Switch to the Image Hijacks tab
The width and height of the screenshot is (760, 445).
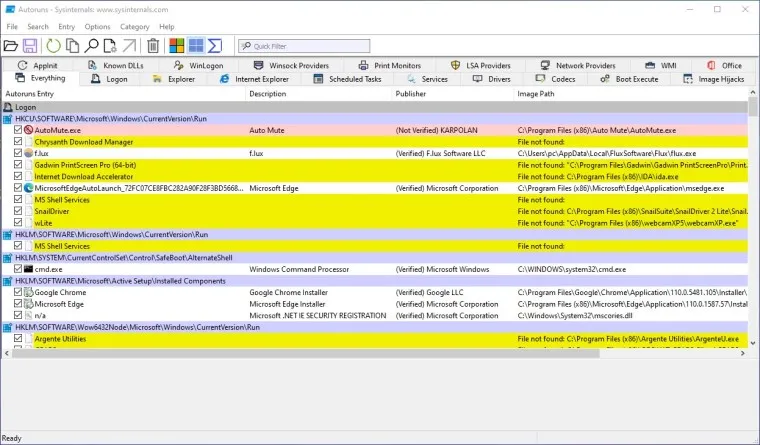pyautogui.click(x=713, y=79)
